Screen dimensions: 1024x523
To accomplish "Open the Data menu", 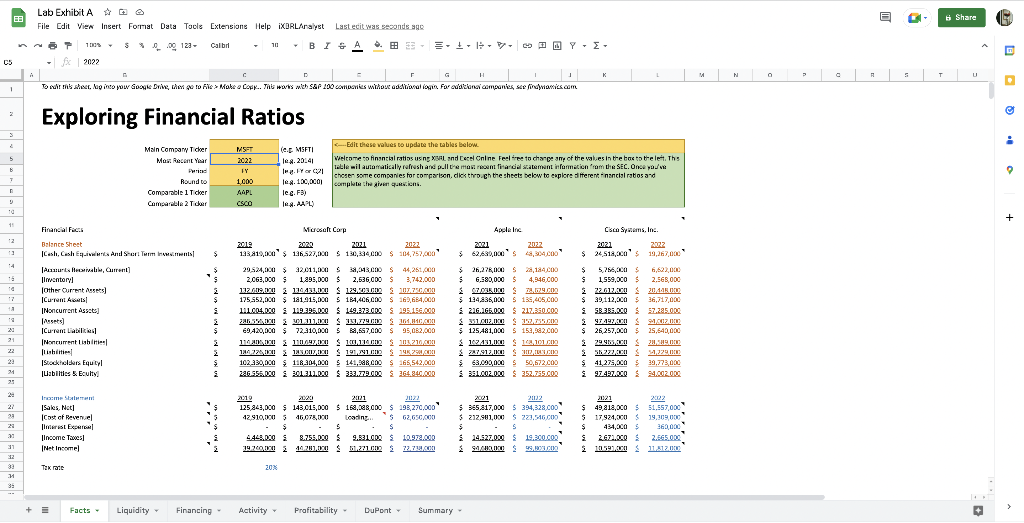I will pos(168,26).
